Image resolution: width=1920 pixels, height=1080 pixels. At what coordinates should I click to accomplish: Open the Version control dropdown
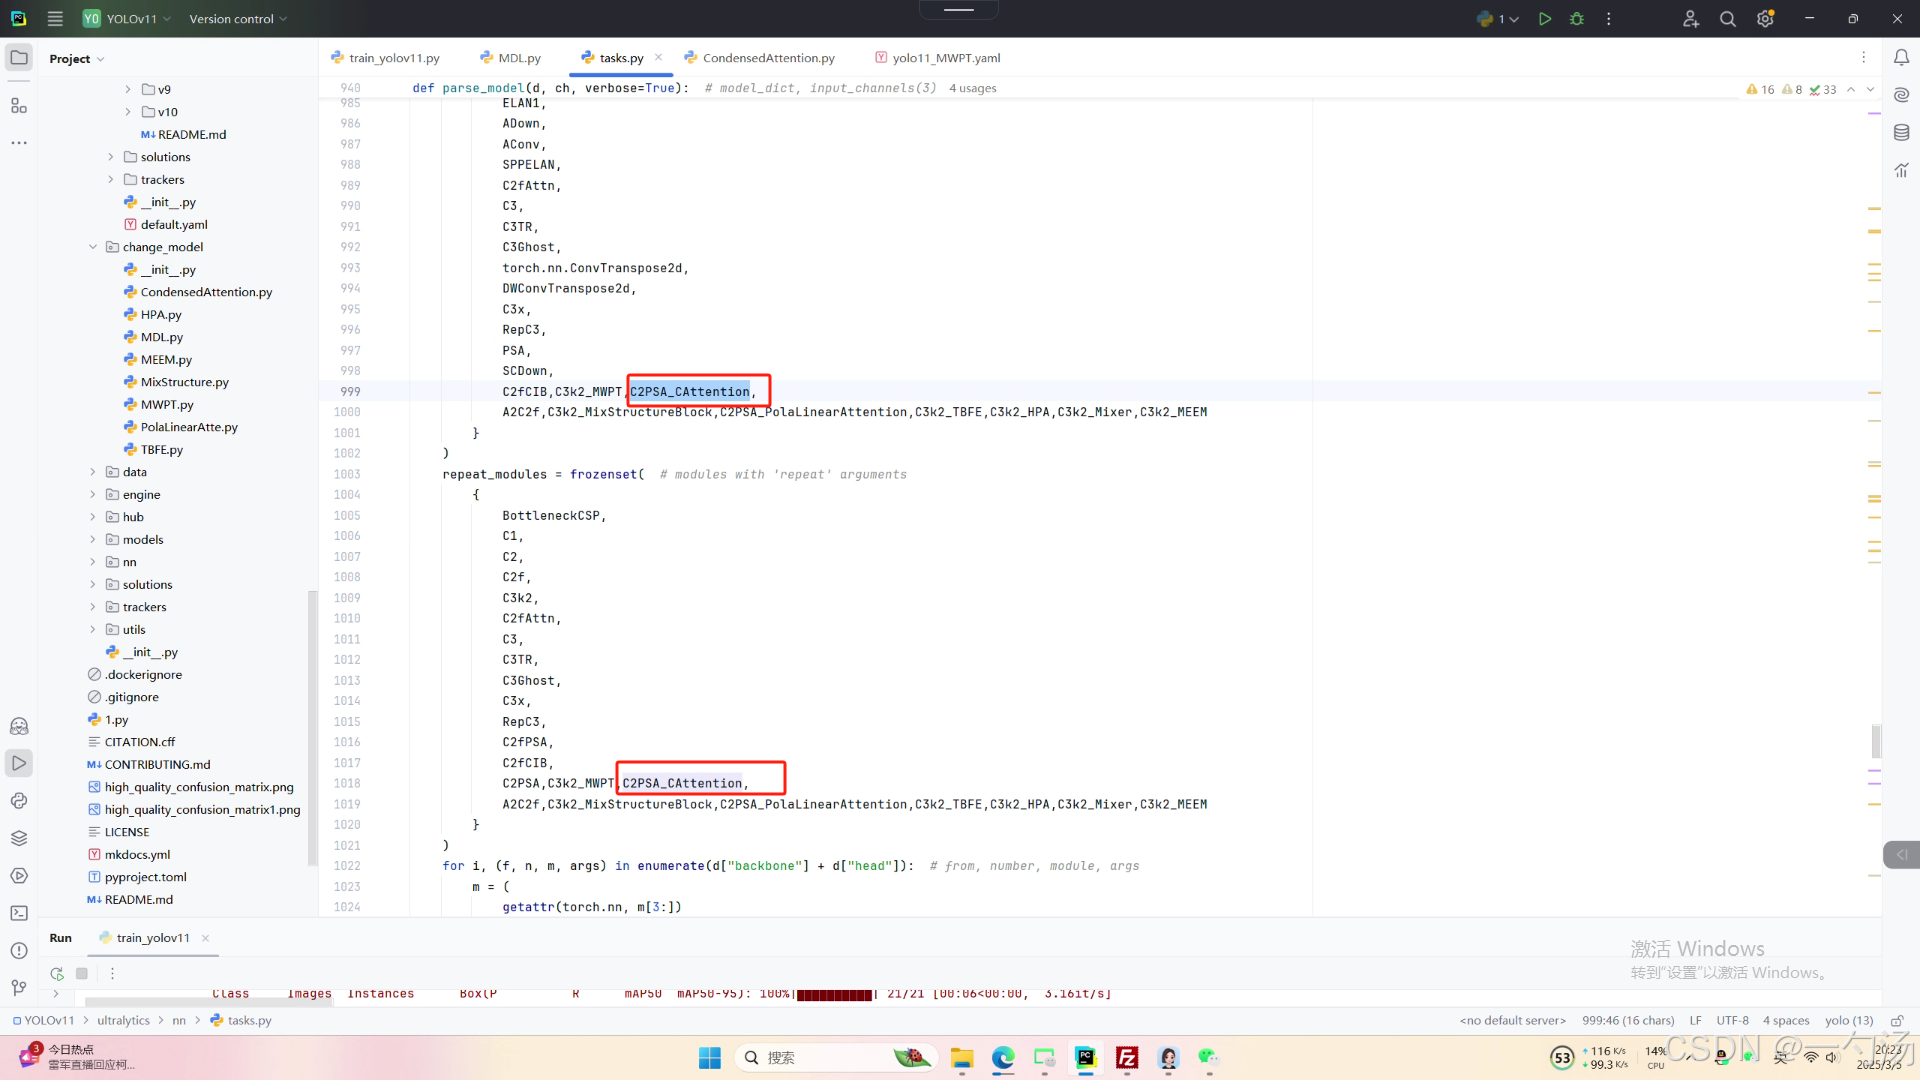click(238, 19)
